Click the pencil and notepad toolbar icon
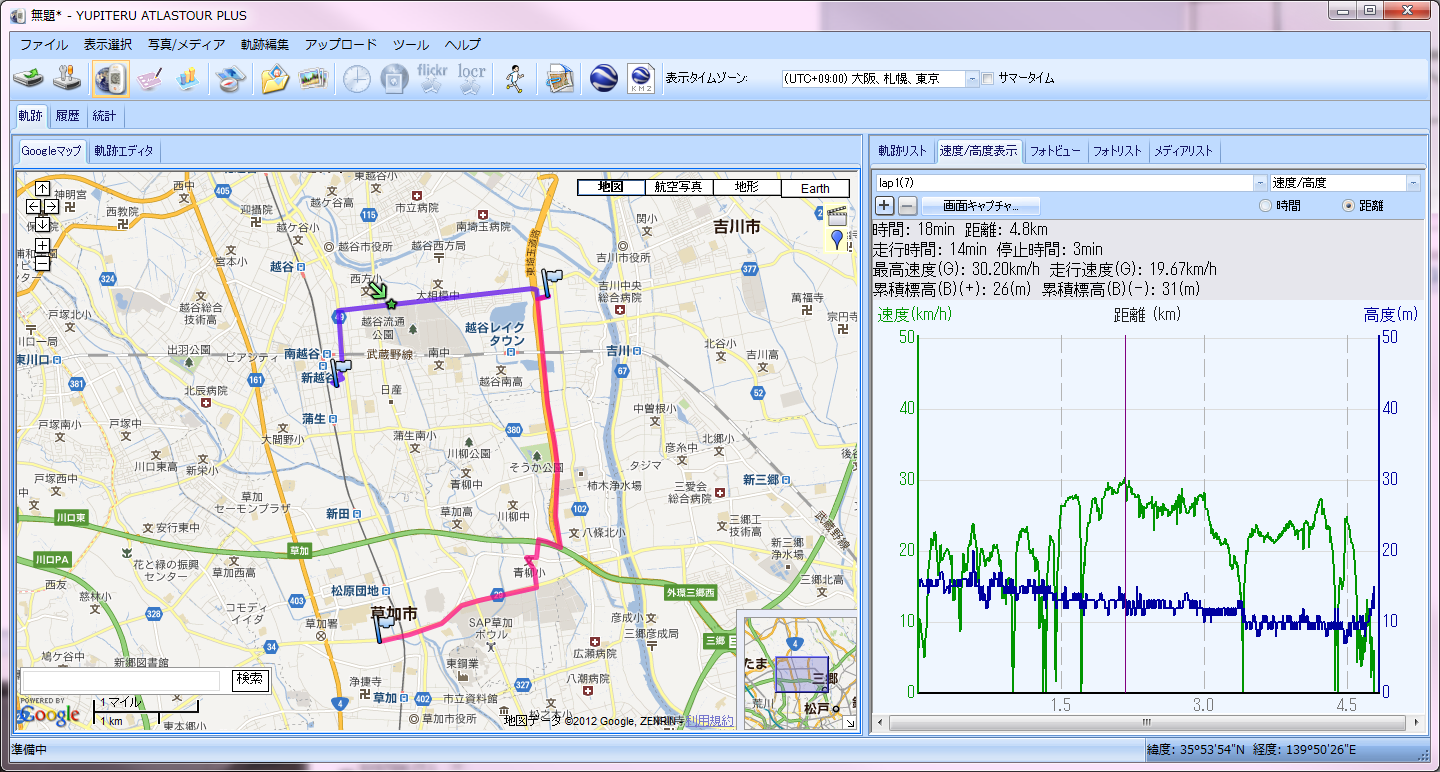 point(150,78)
